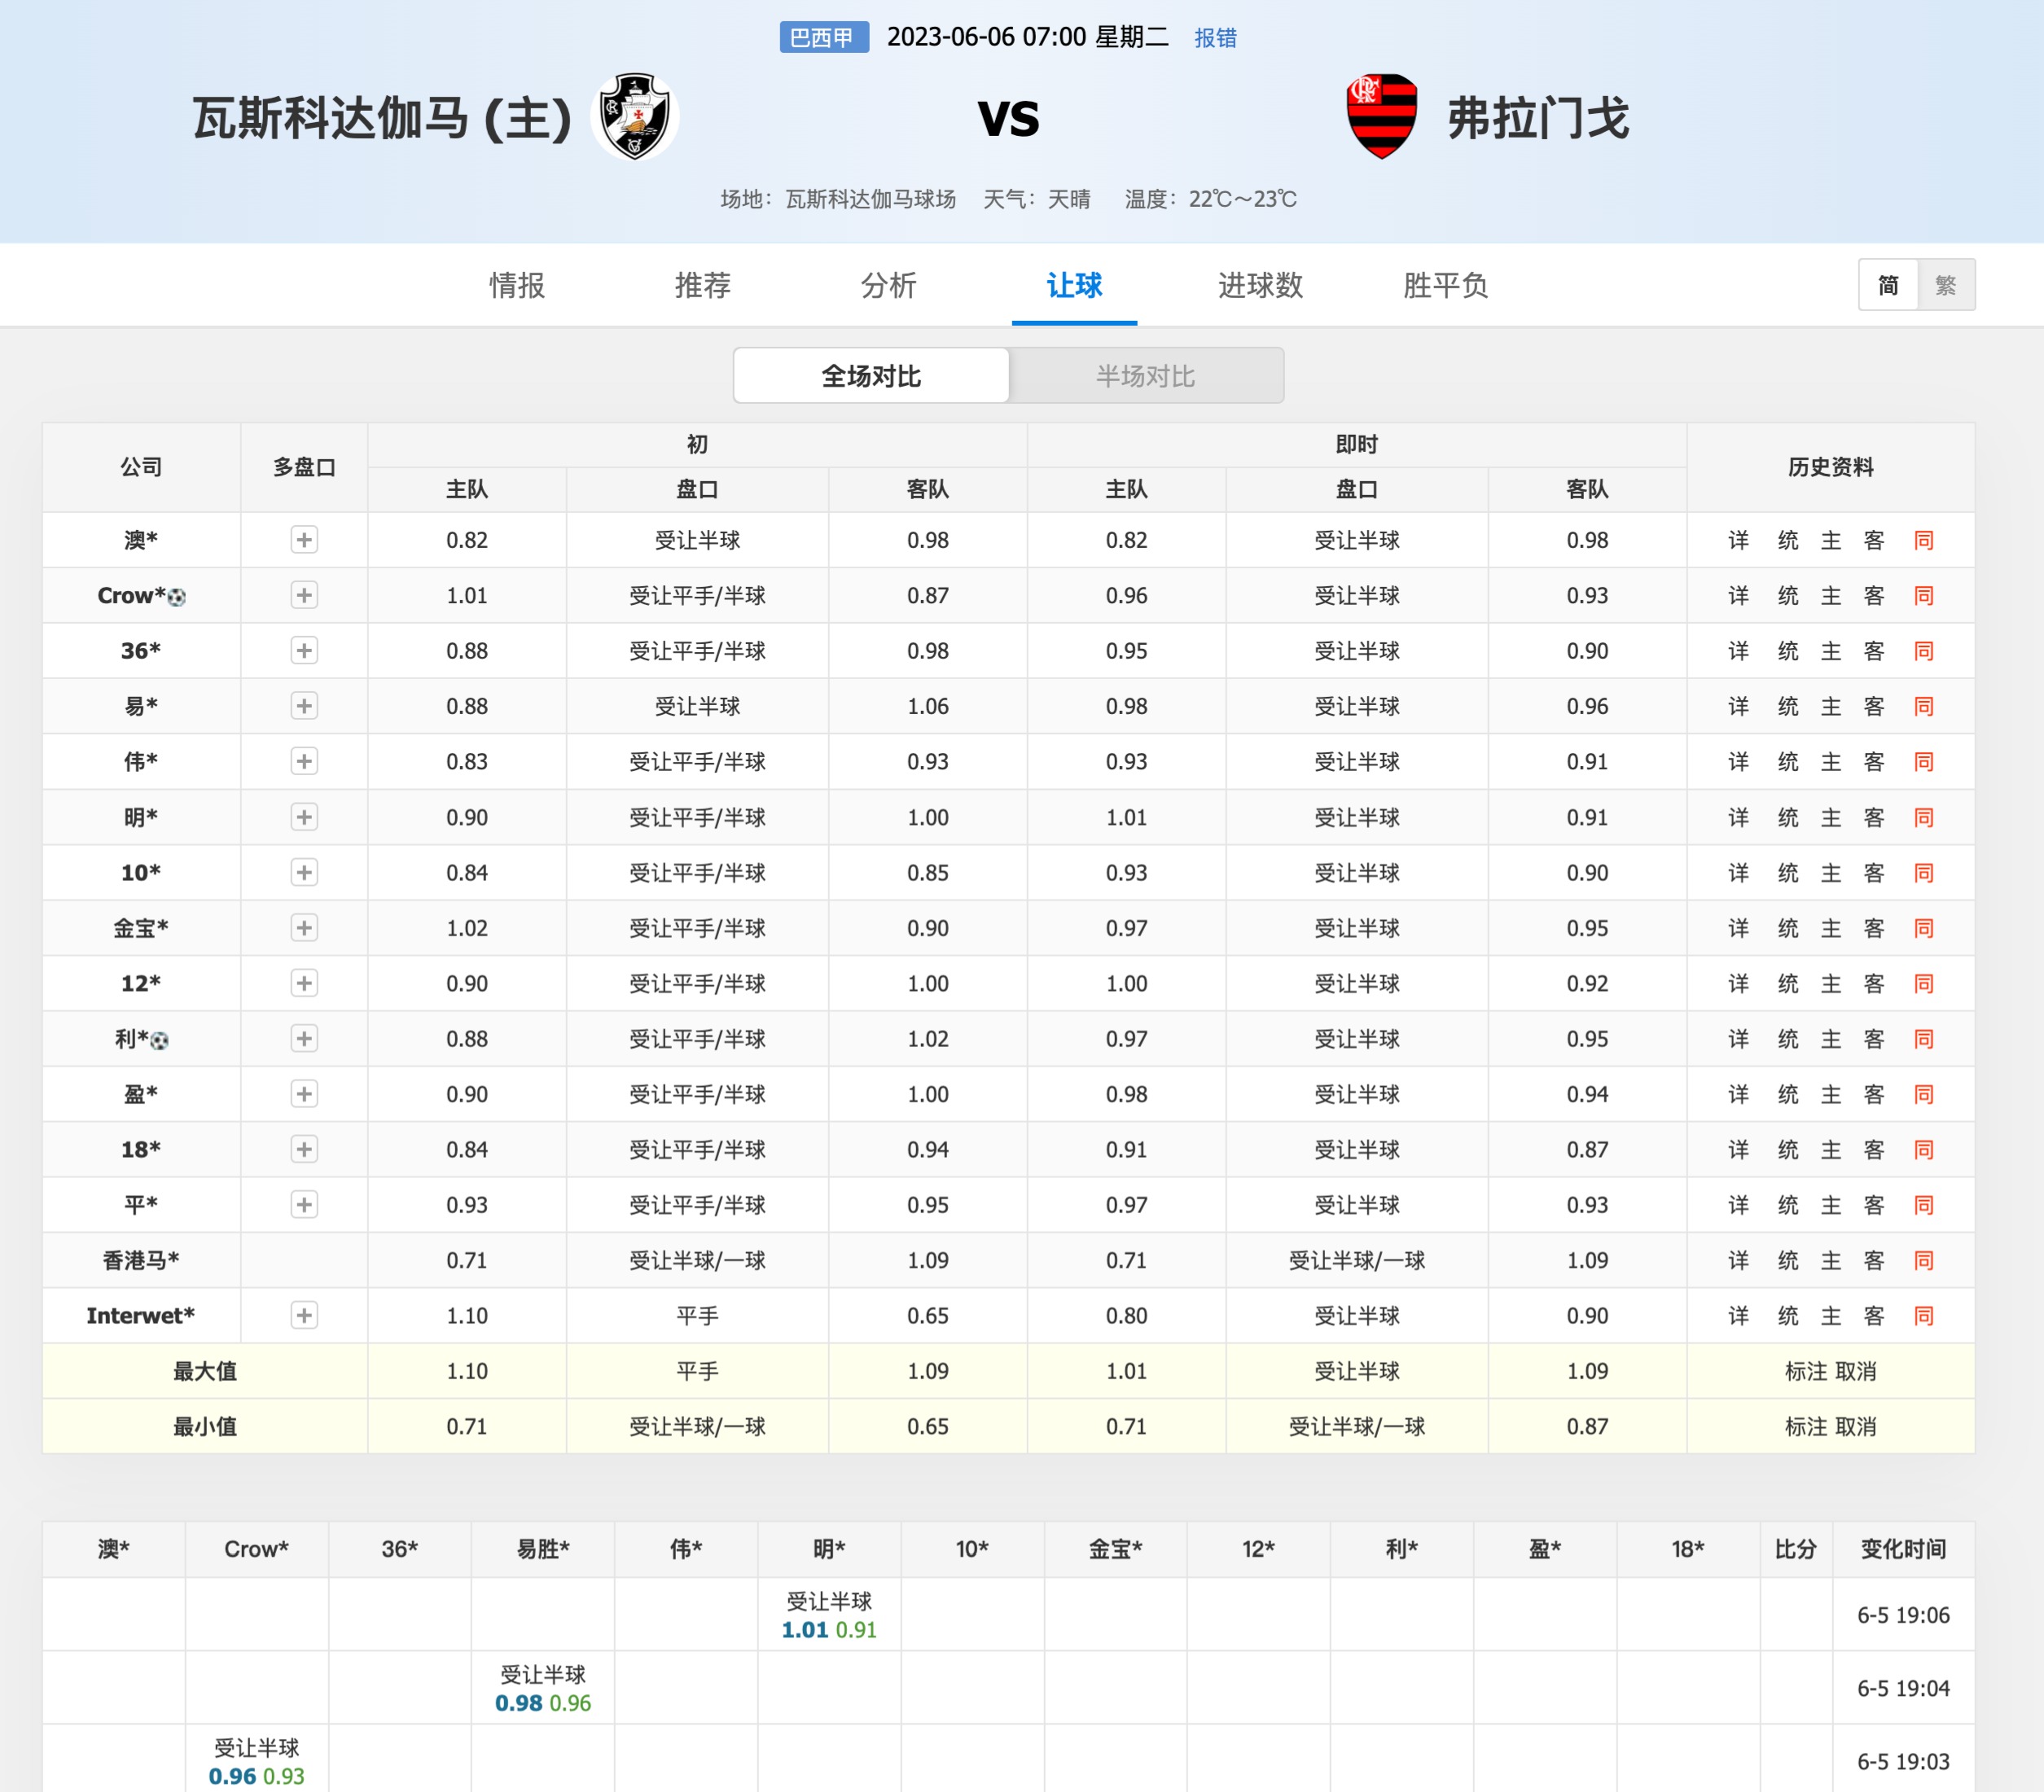Open the 推荐 tab
Viewport: 2044px width, 1792px height.
703,286
